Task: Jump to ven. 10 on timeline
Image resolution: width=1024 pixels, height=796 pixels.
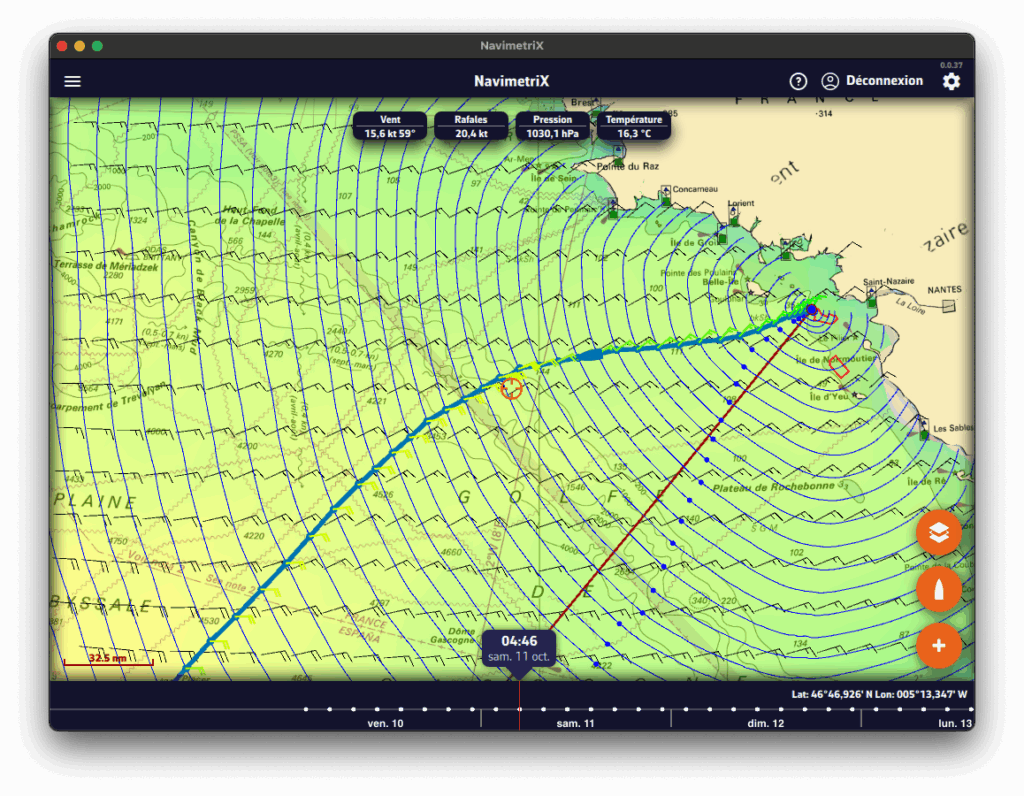Action: click(x=385, y=722)
